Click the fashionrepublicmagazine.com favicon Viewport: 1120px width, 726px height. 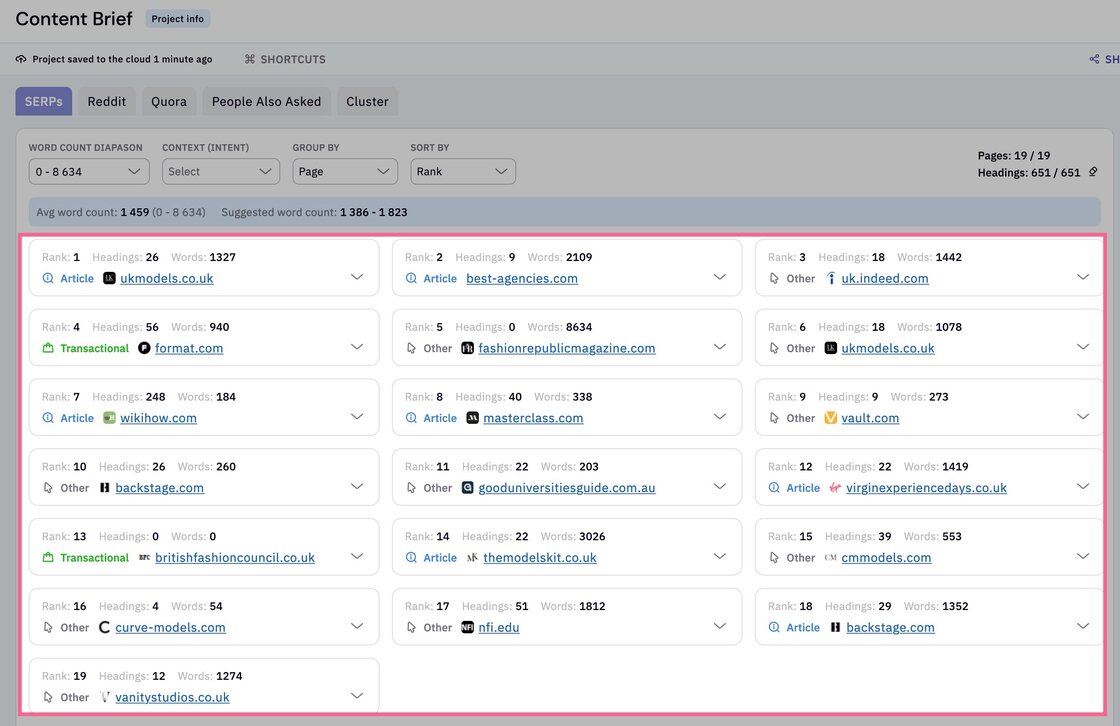[468, 348]
